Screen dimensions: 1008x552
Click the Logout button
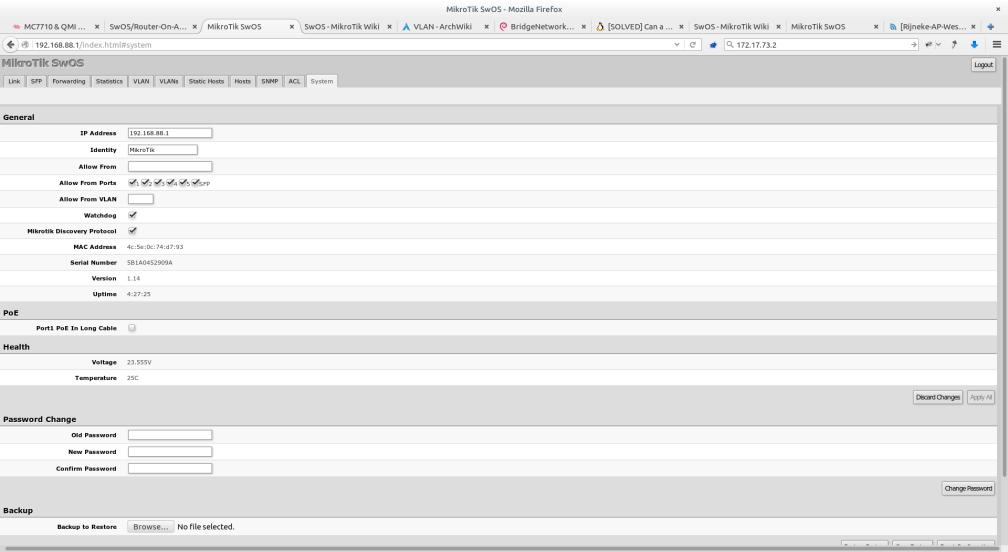(x=983, y=65)
